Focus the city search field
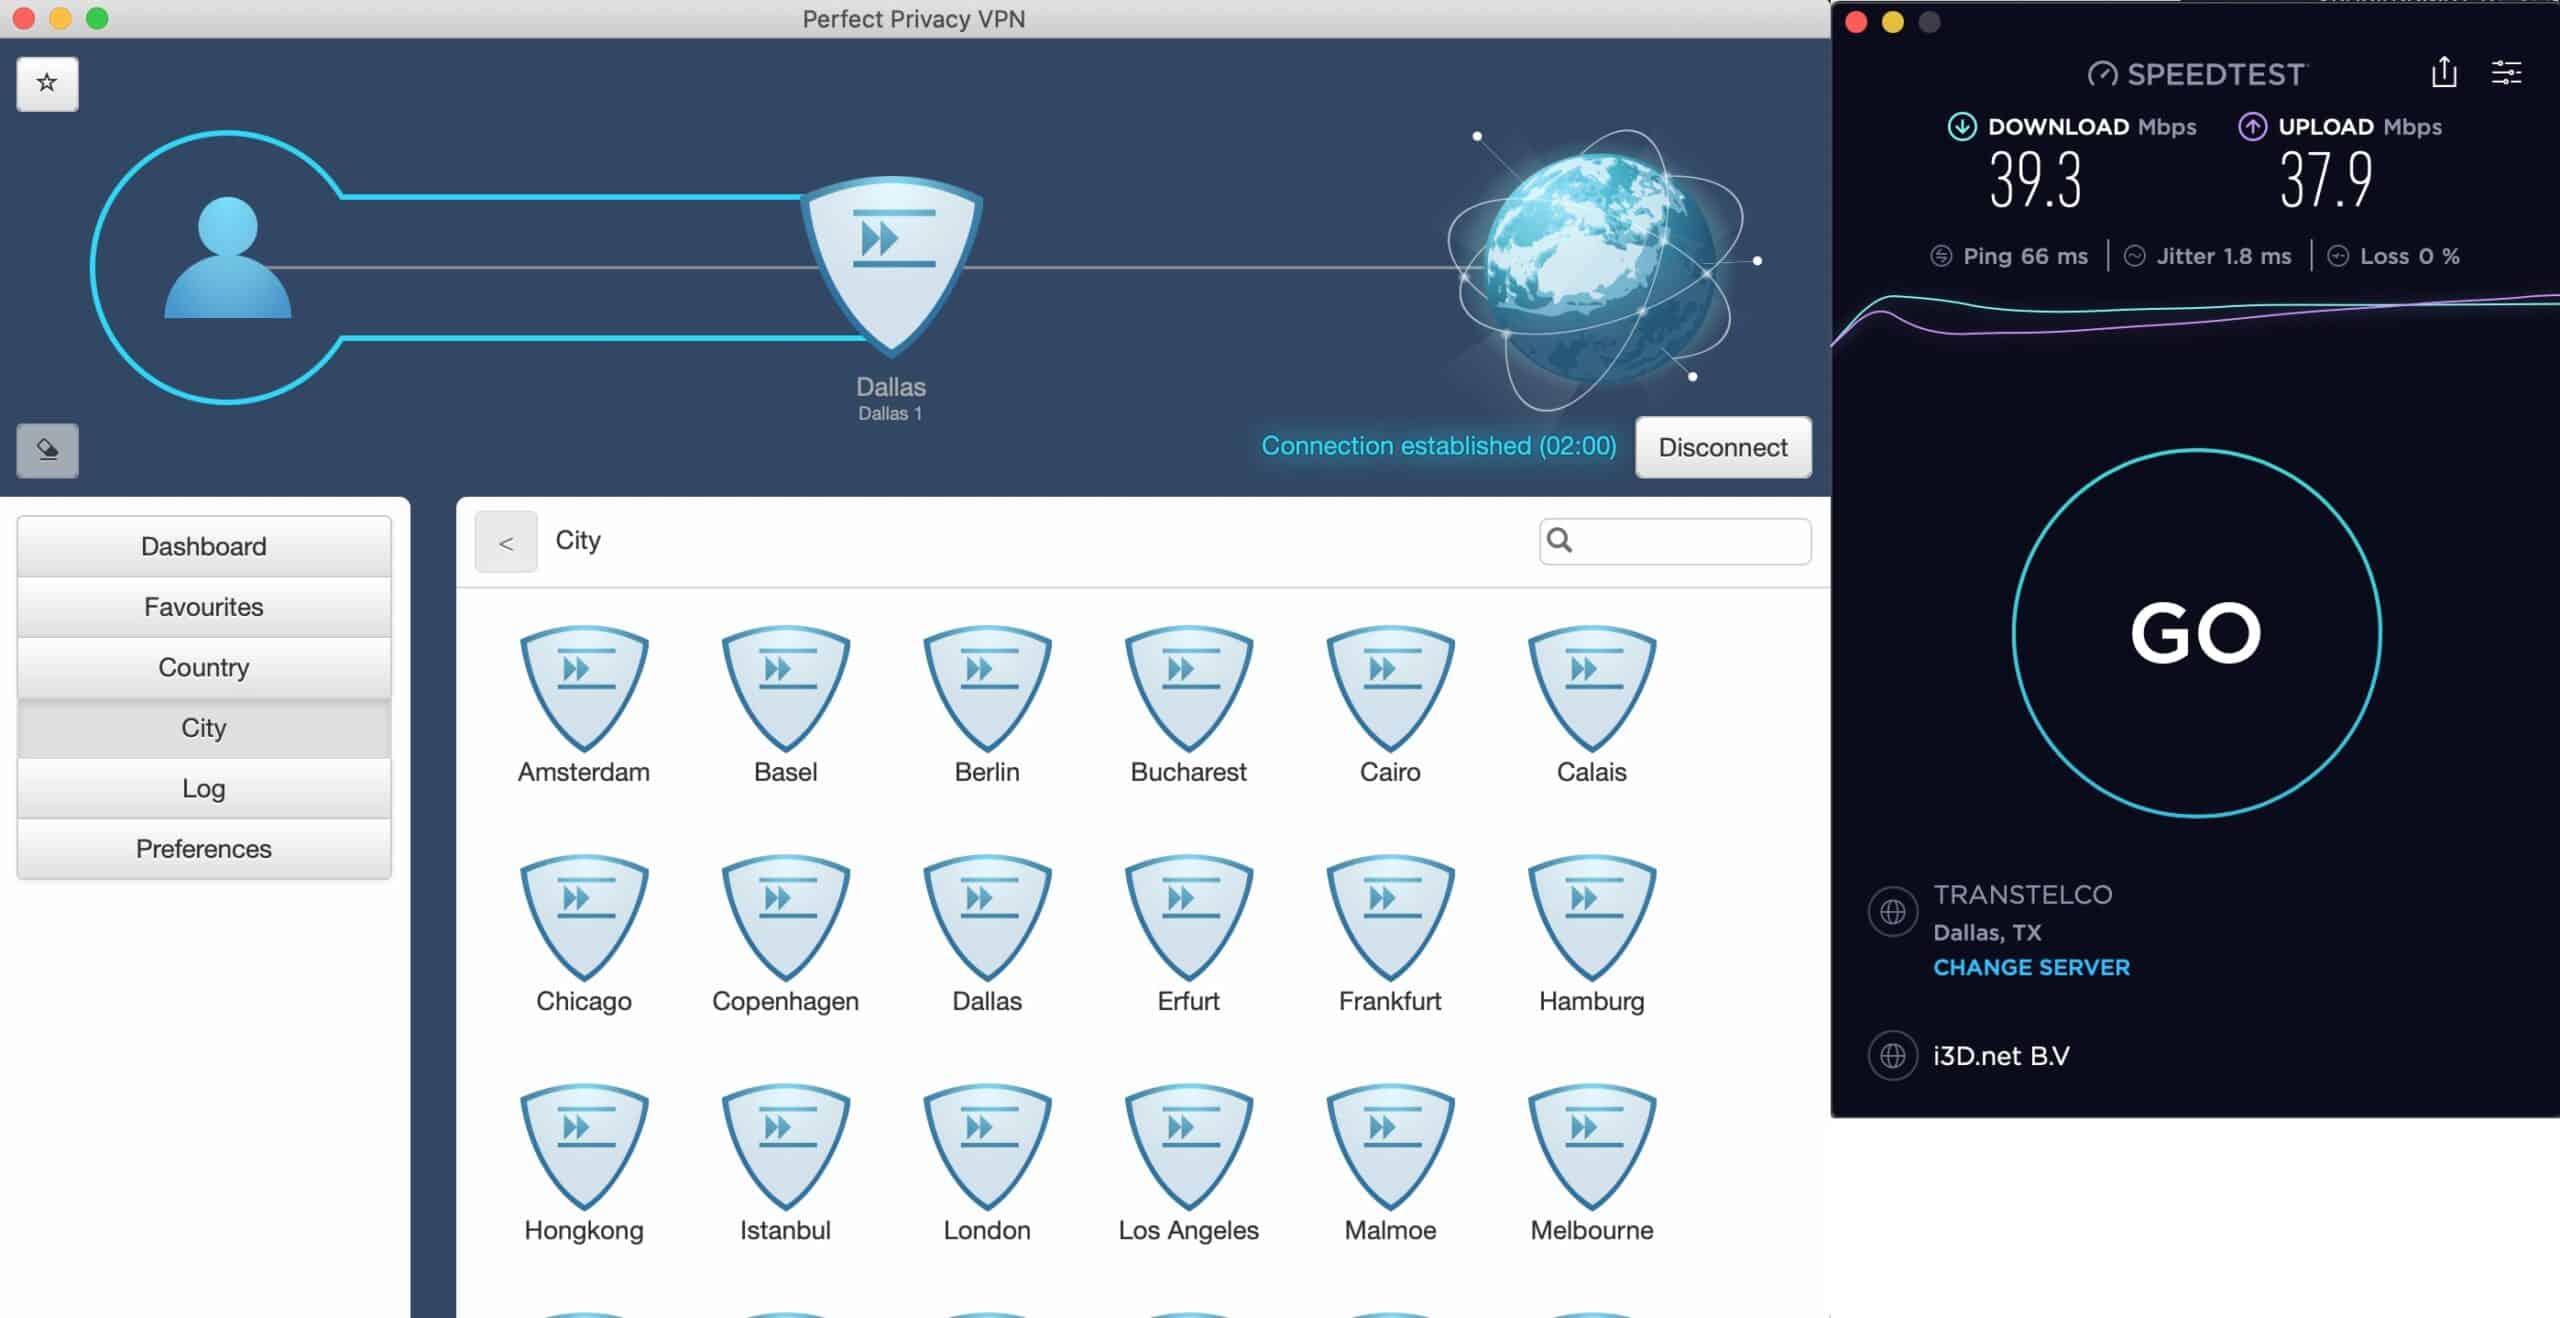This screenshot has width=2560, height=1318. [1675, 541]
